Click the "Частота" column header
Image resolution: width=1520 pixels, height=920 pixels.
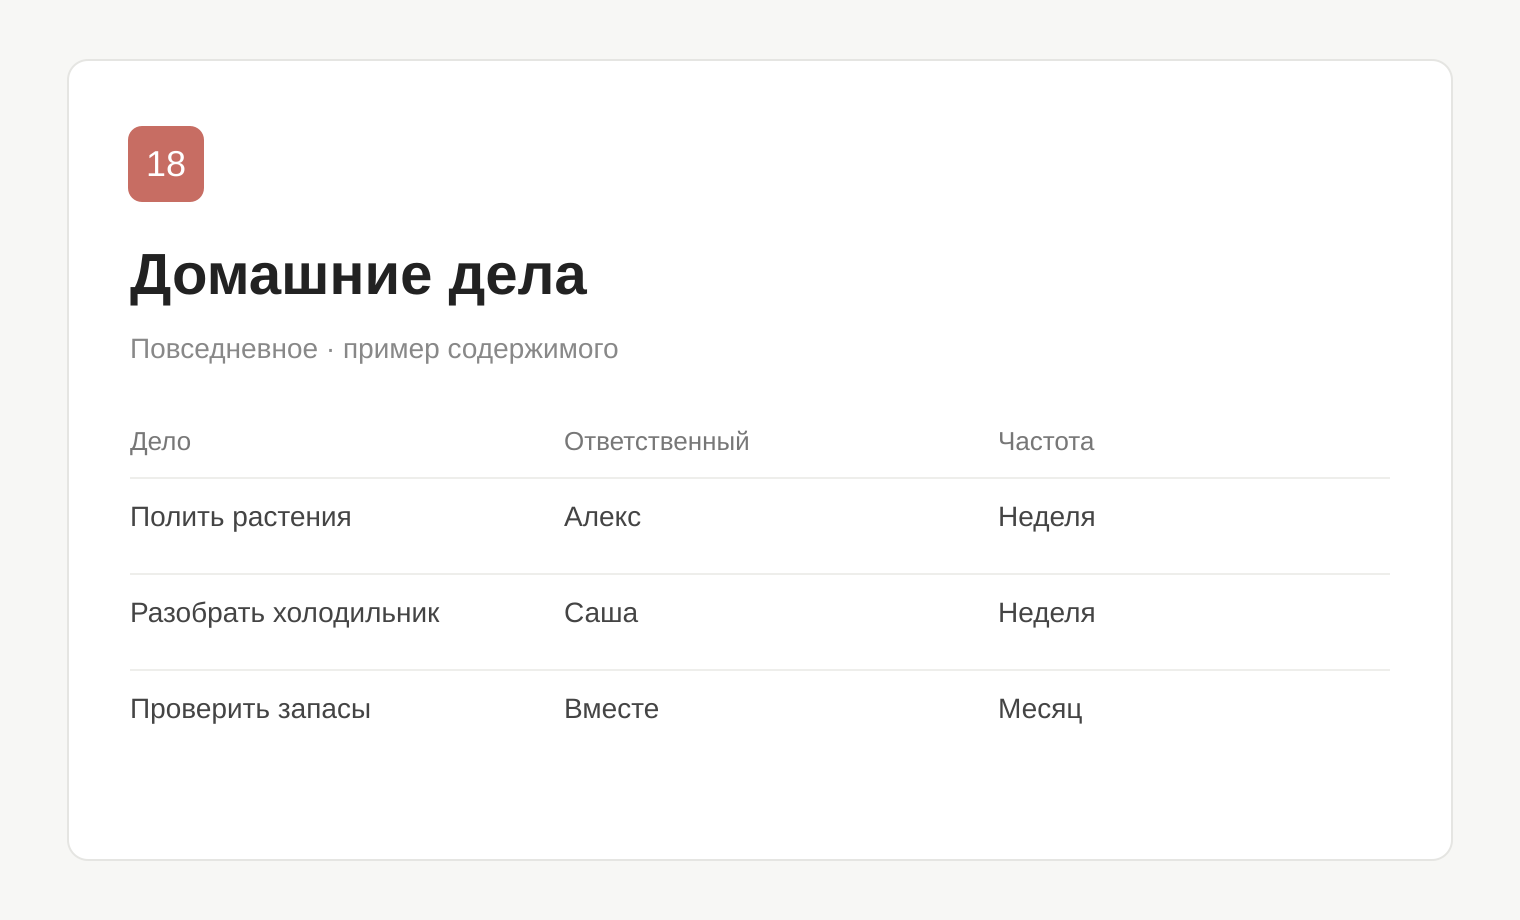pos(1046,441)
